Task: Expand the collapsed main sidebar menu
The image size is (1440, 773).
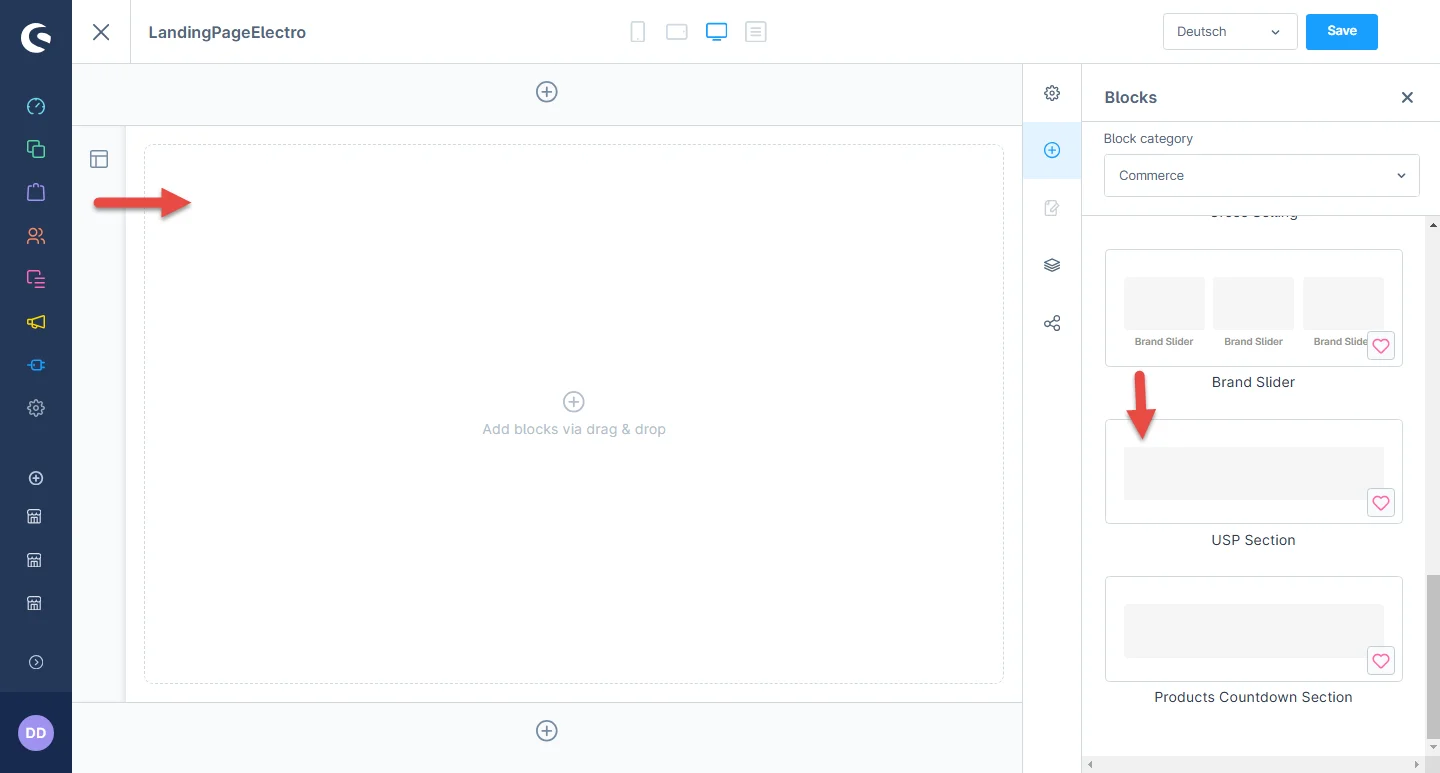Action: click(x=36, y=662)
